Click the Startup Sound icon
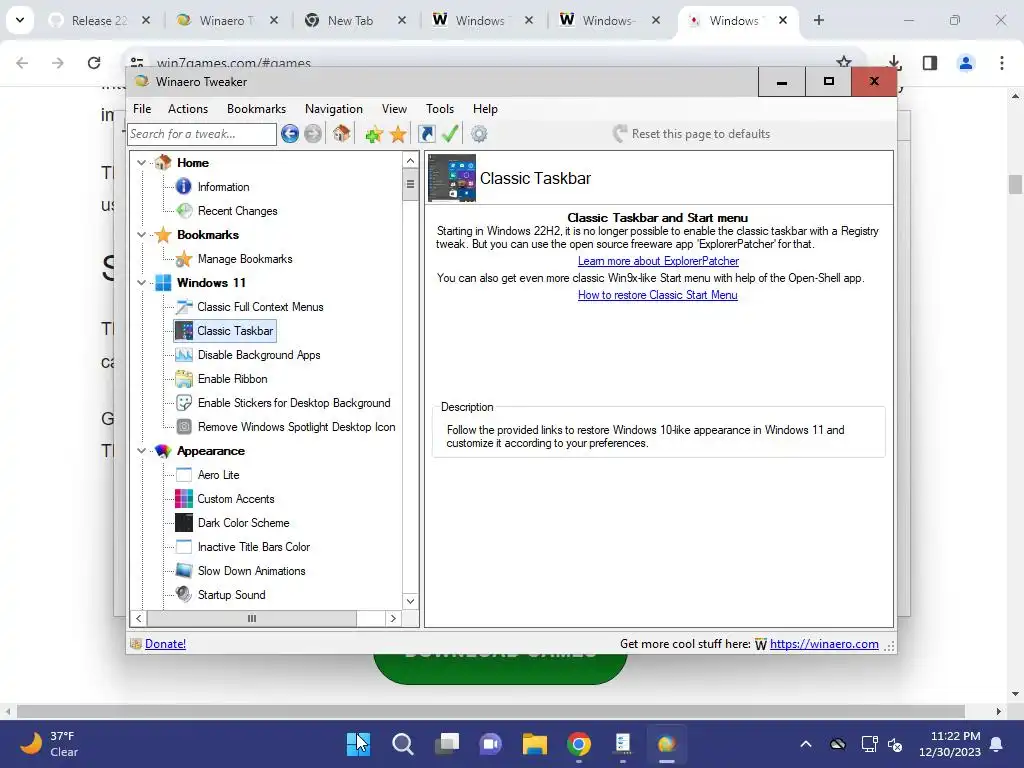1024x768 pixels. coord(184,594)
